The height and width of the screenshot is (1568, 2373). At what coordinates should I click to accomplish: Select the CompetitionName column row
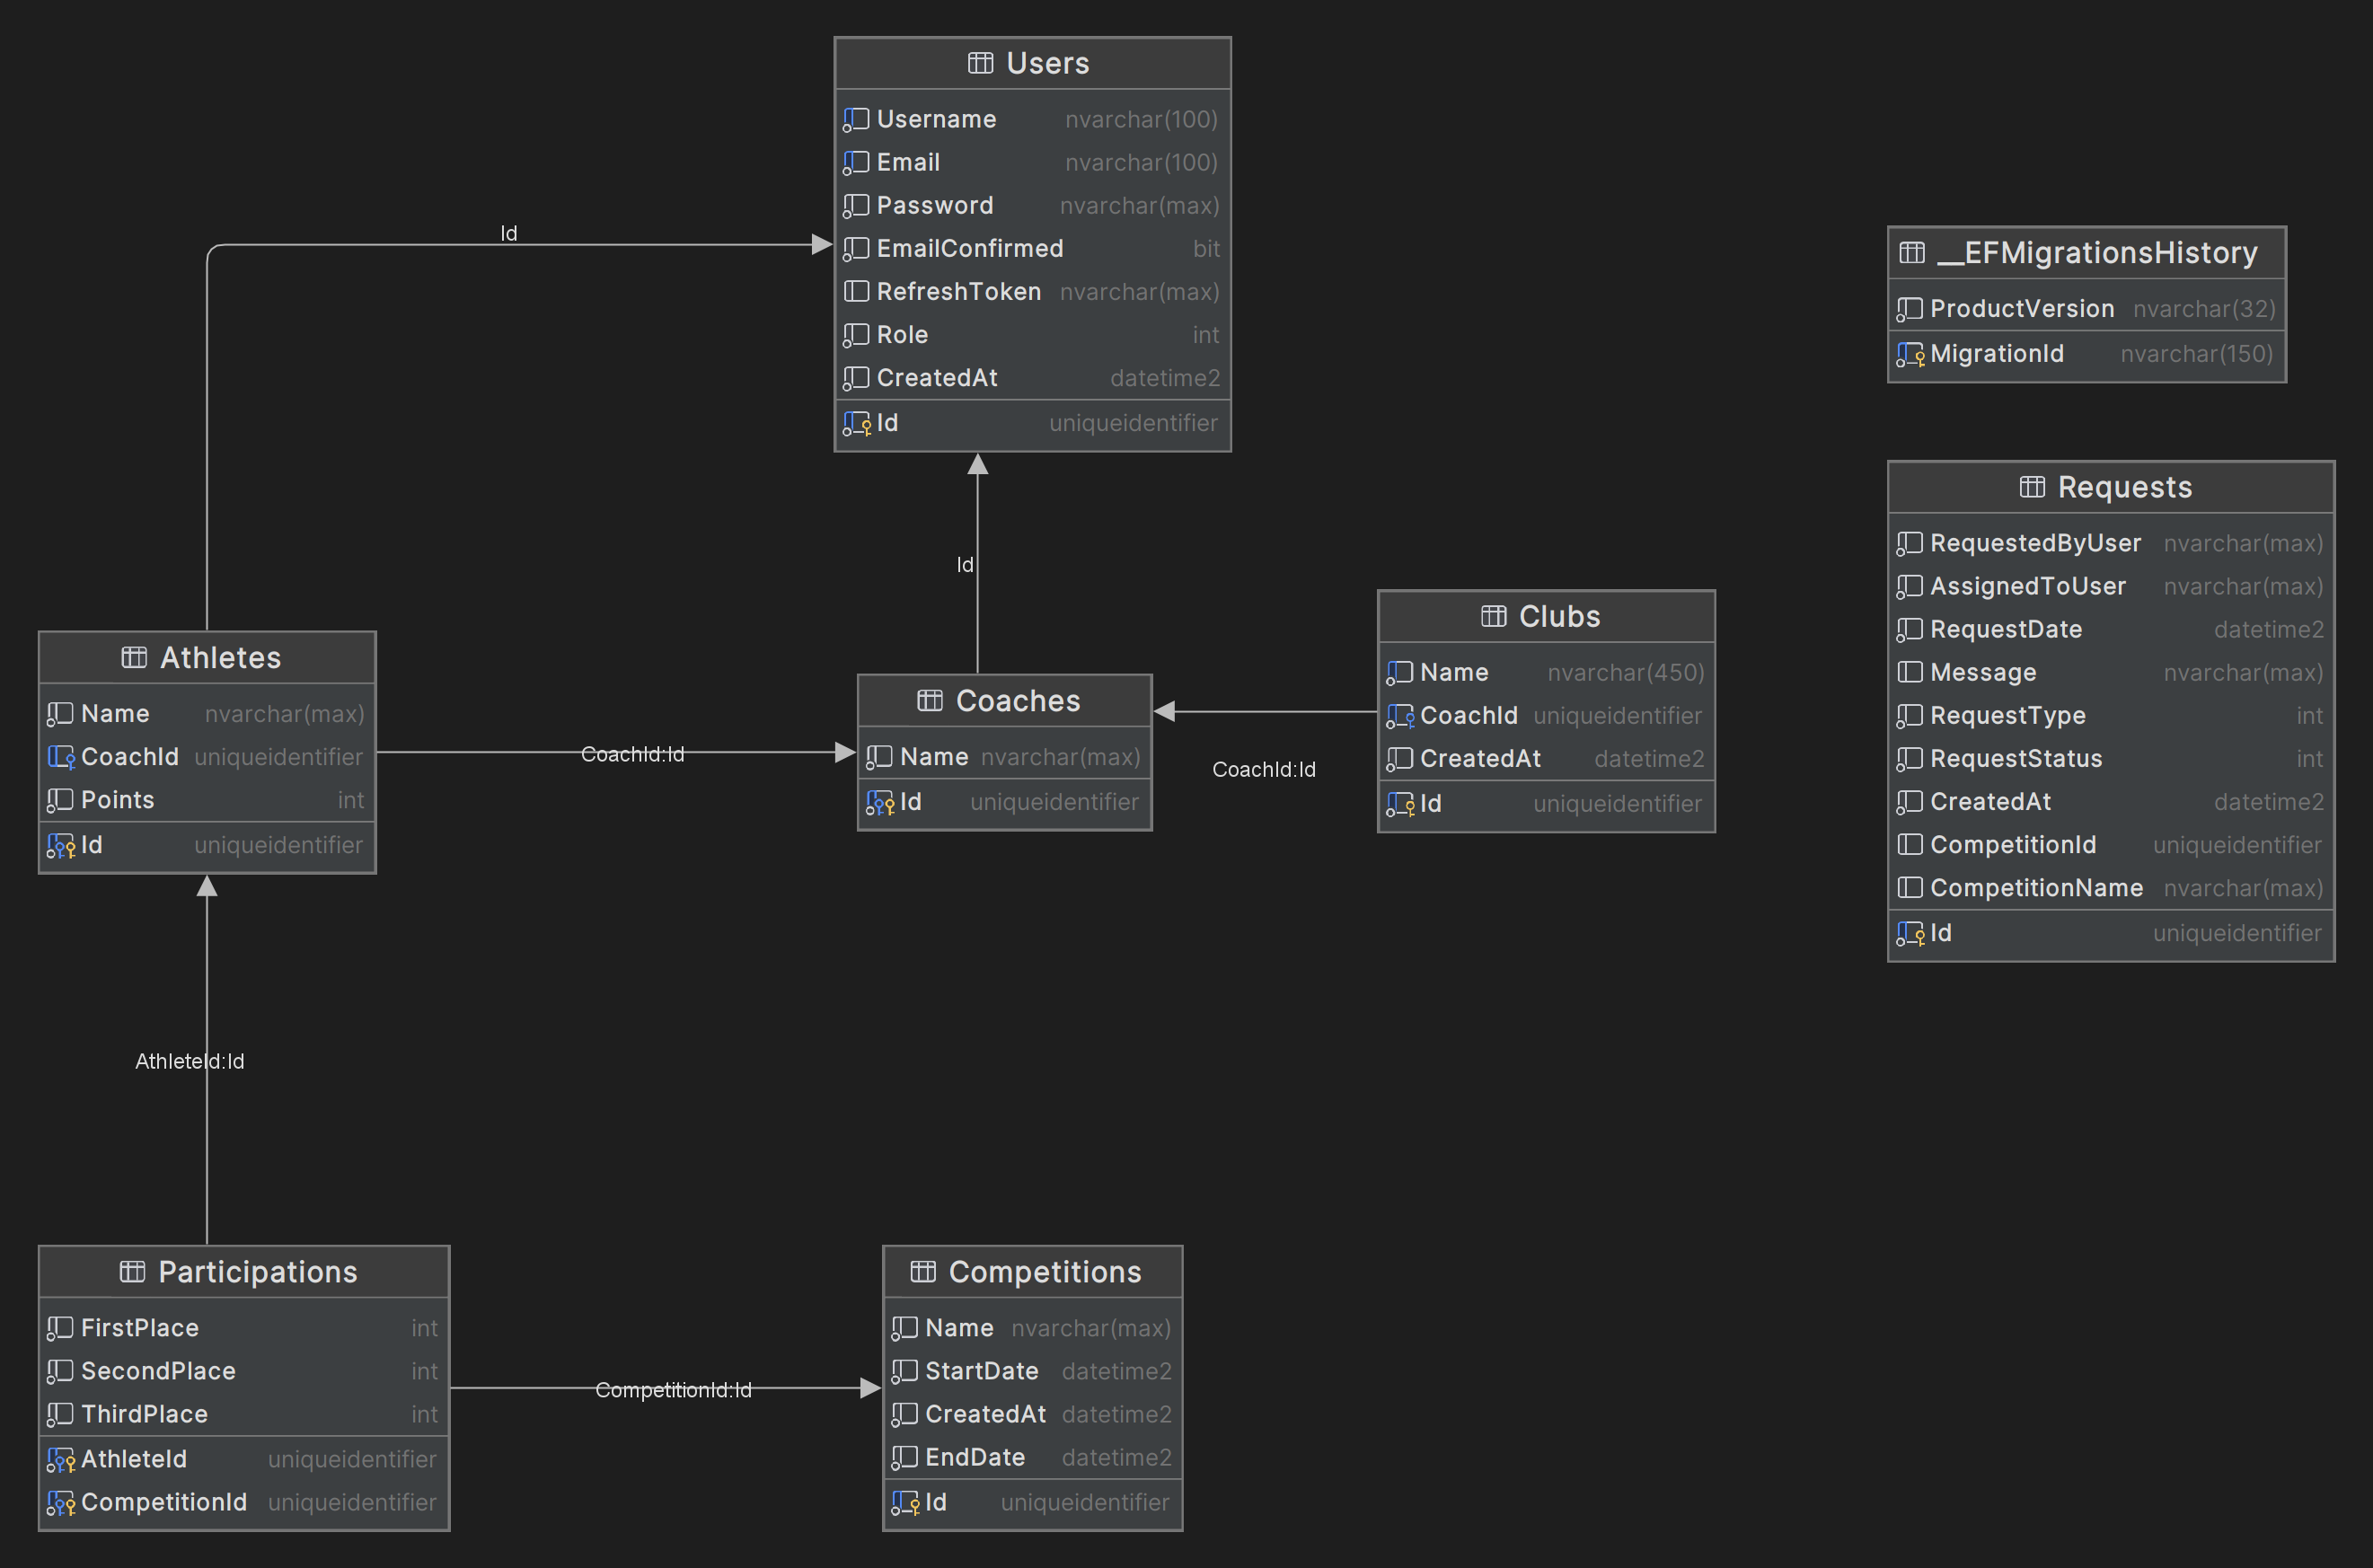coord(2111,887)
